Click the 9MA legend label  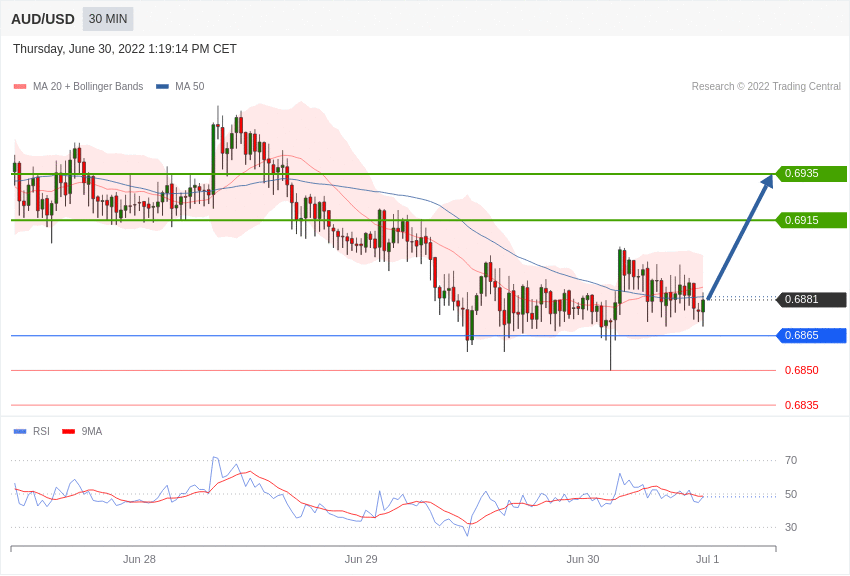[x=92, y=431]
